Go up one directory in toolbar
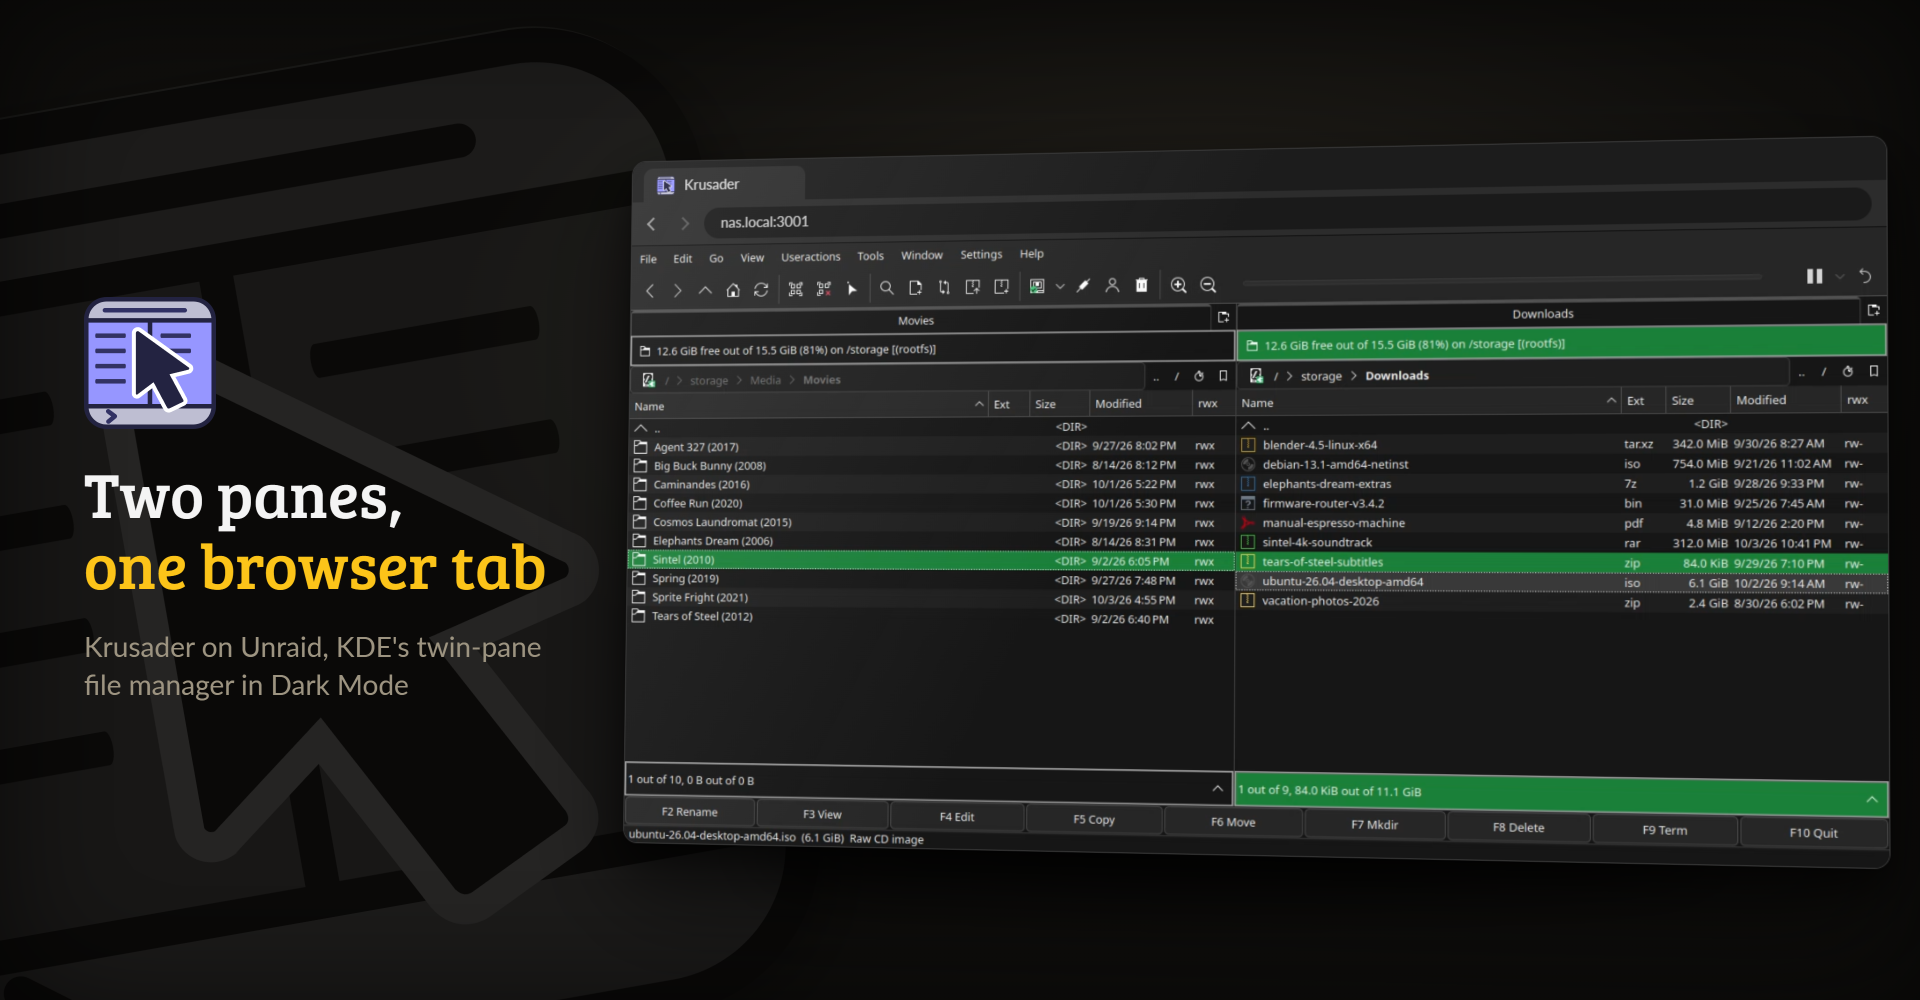Viewport: 1920px width, 1000px height. click(x=705, y=290)
